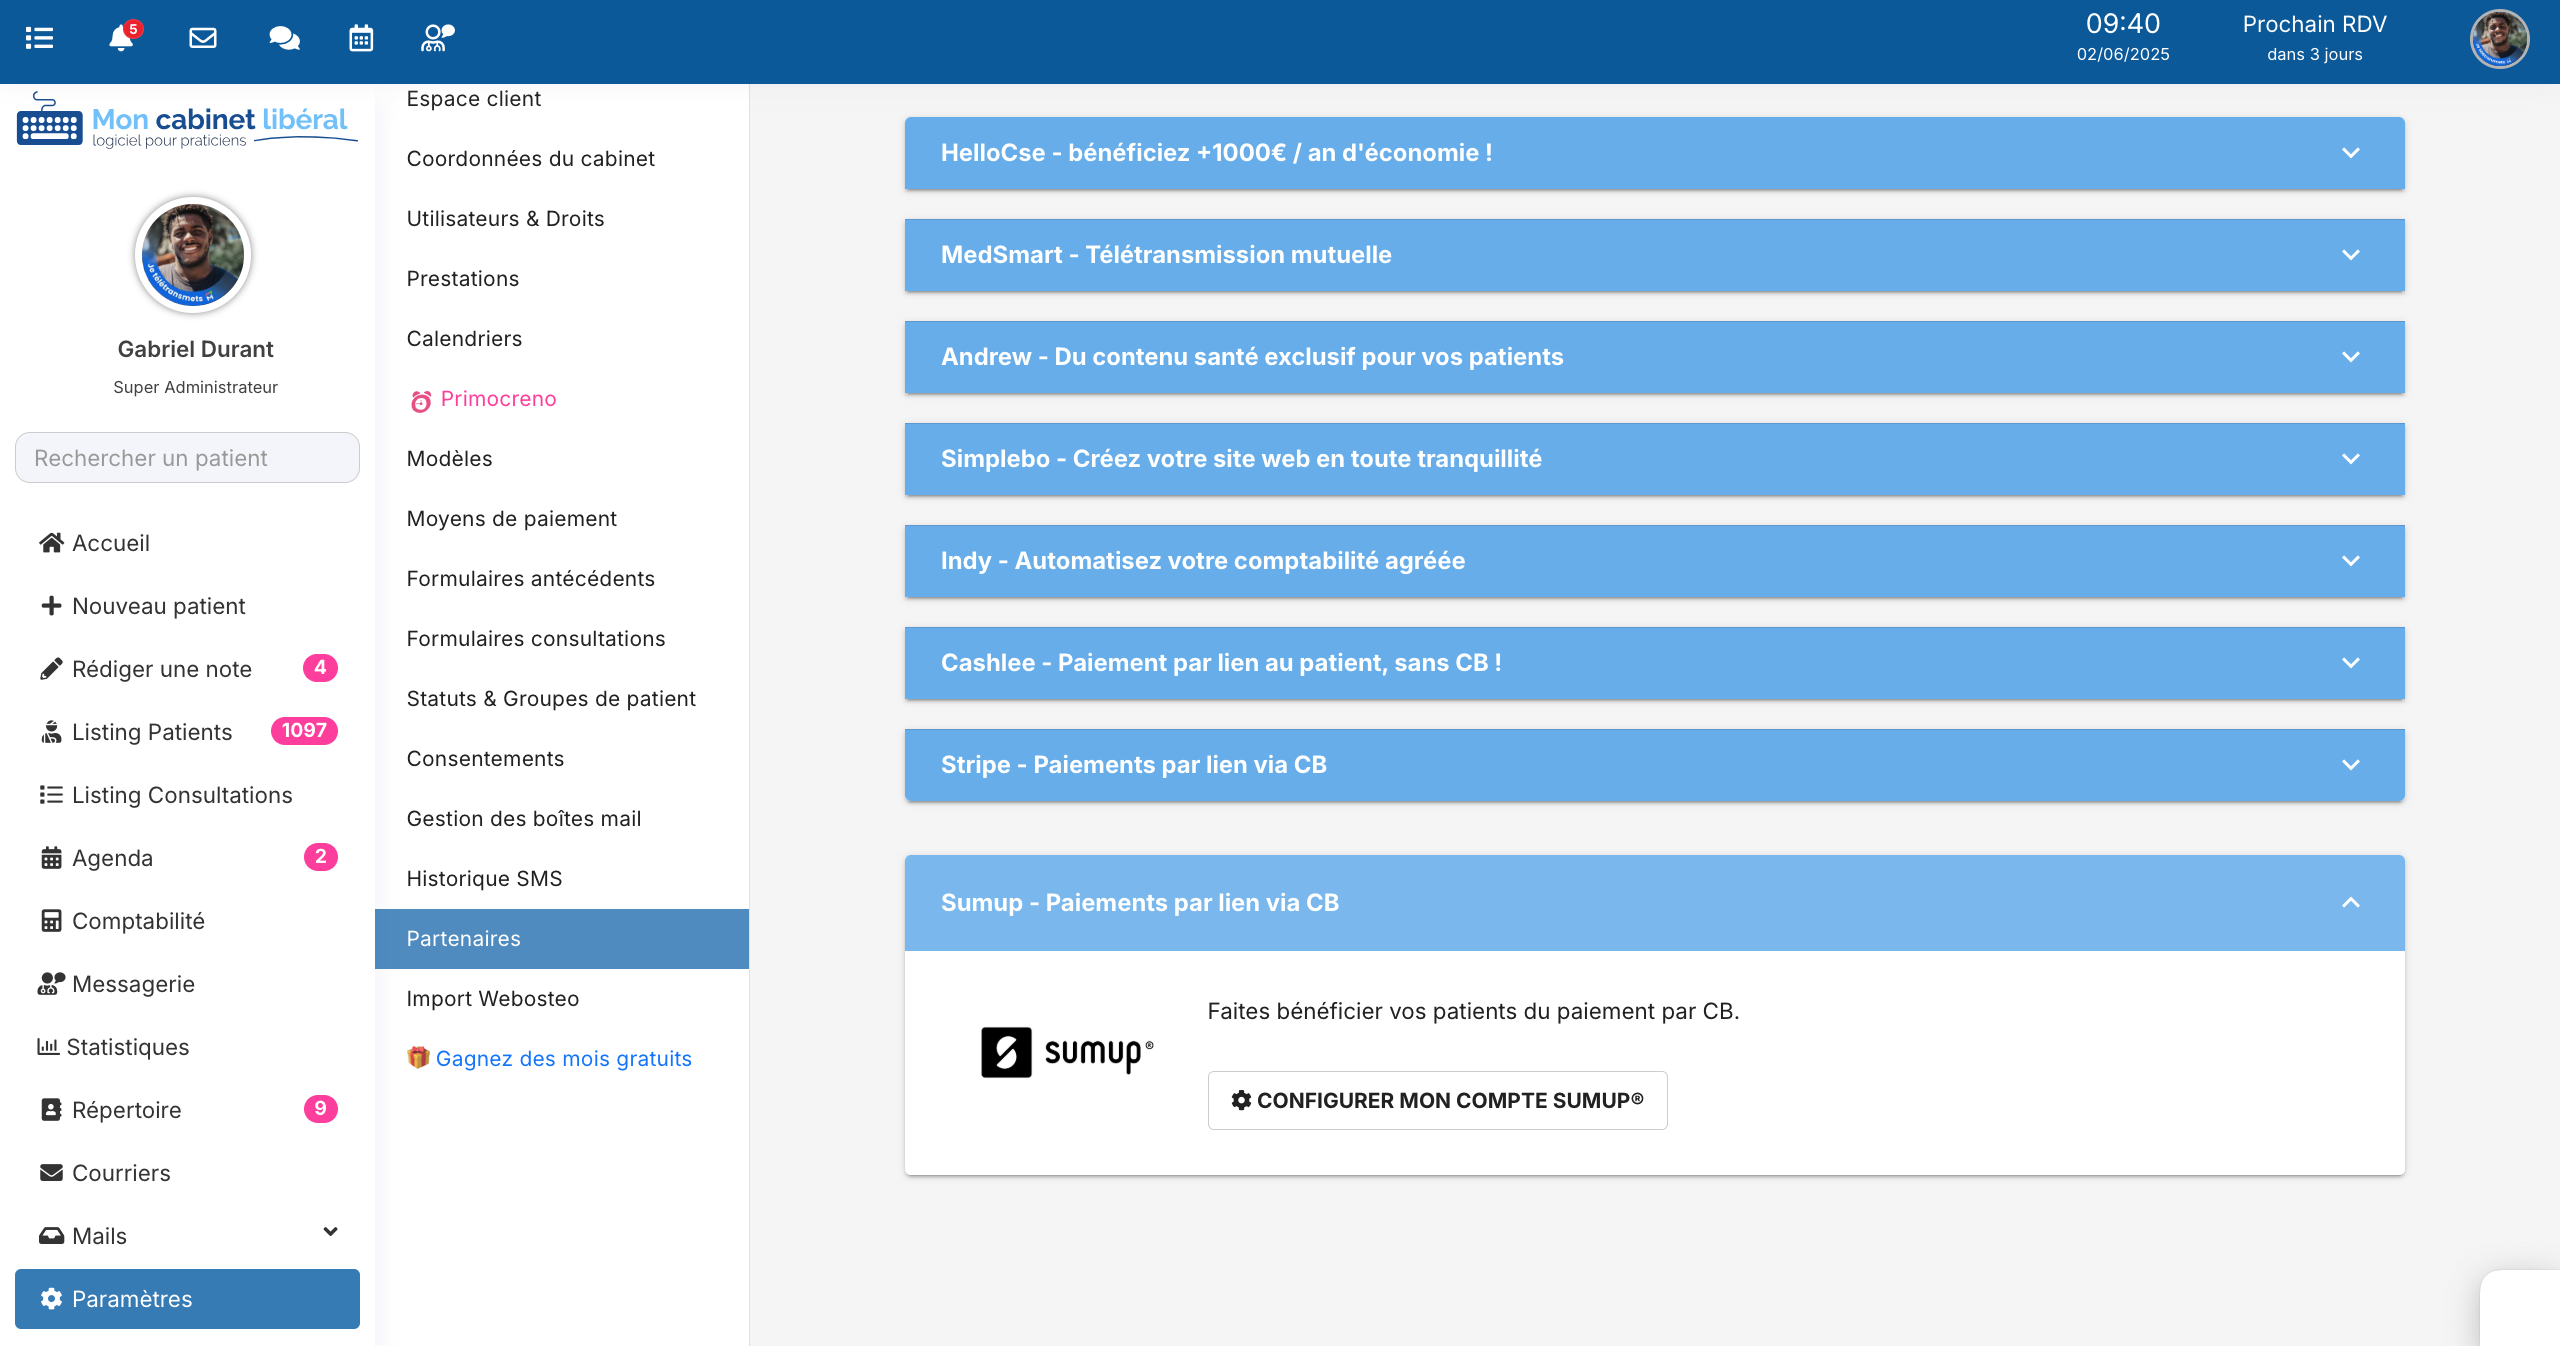Focus the Rechercher un patient search field
2560x1346 pixels.
click(187, 457)
